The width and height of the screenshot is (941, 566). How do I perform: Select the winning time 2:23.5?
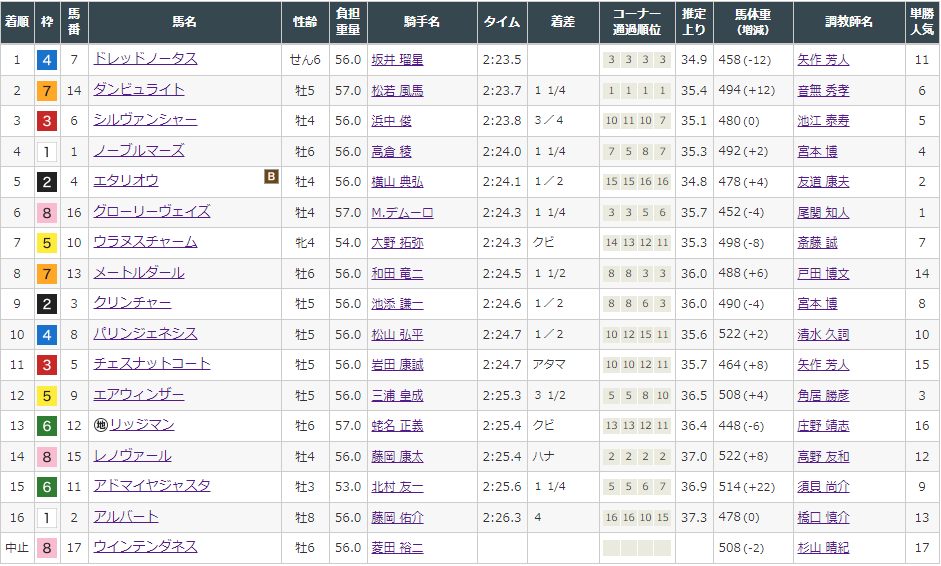[502, 60]
